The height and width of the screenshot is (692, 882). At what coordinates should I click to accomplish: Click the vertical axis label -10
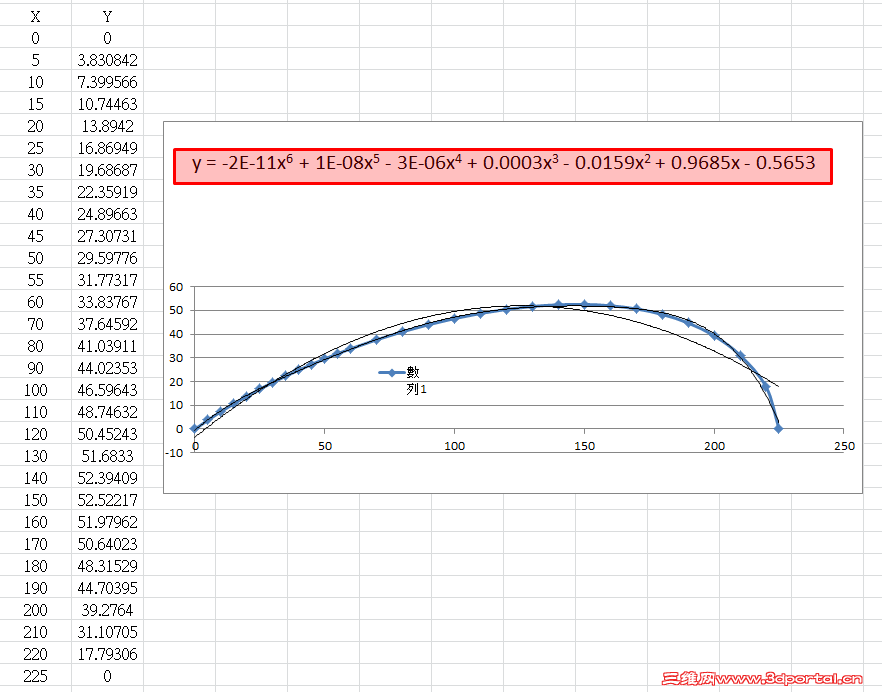[175, 452]
